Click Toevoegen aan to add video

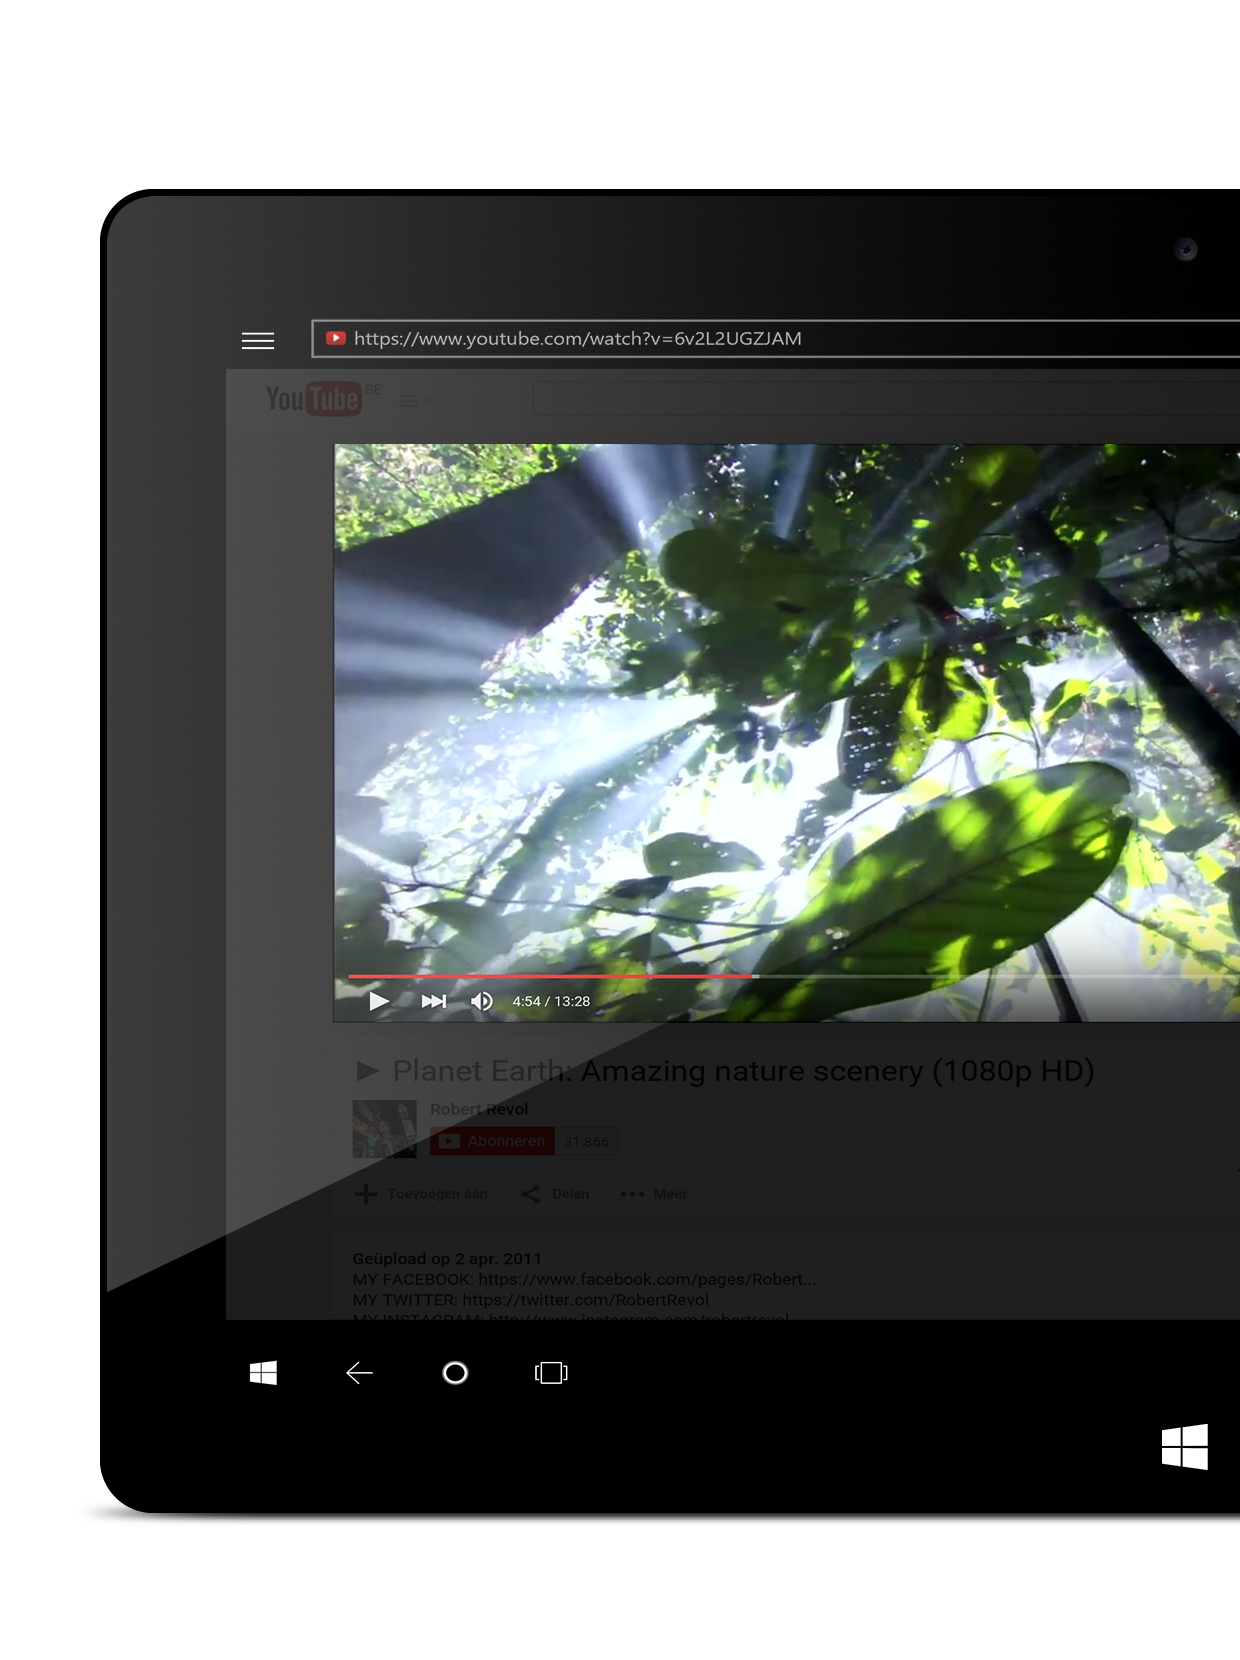tap(422, 1194)
